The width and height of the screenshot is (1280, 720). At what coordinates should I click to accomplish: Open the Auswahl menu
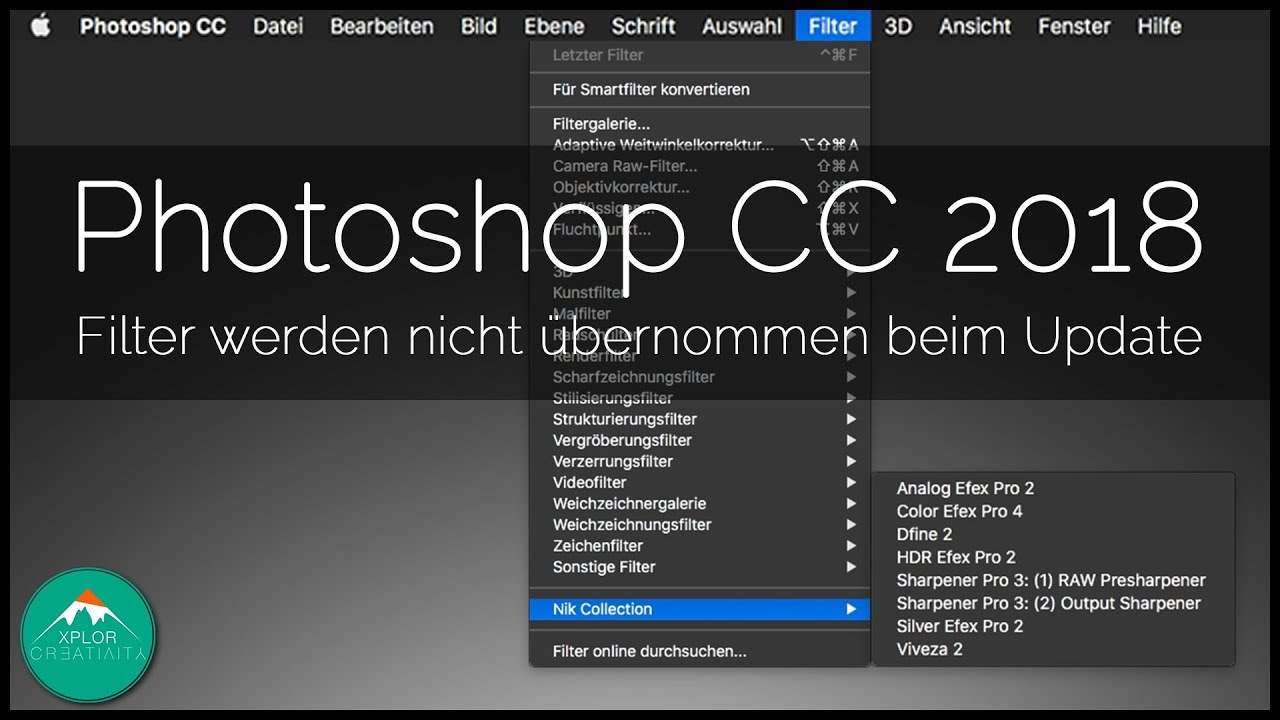pos(742,26)
